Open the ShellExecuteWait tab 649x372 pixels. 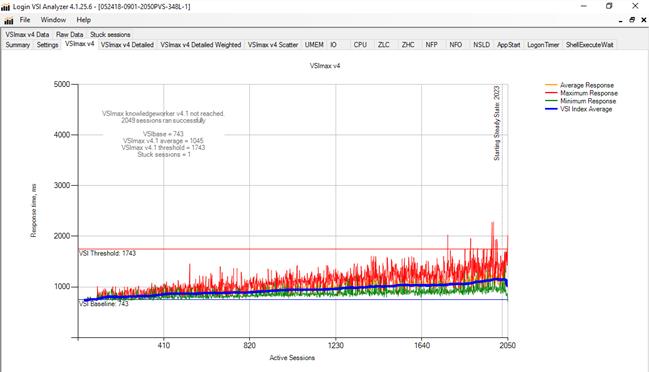click(x=589, y=45)
